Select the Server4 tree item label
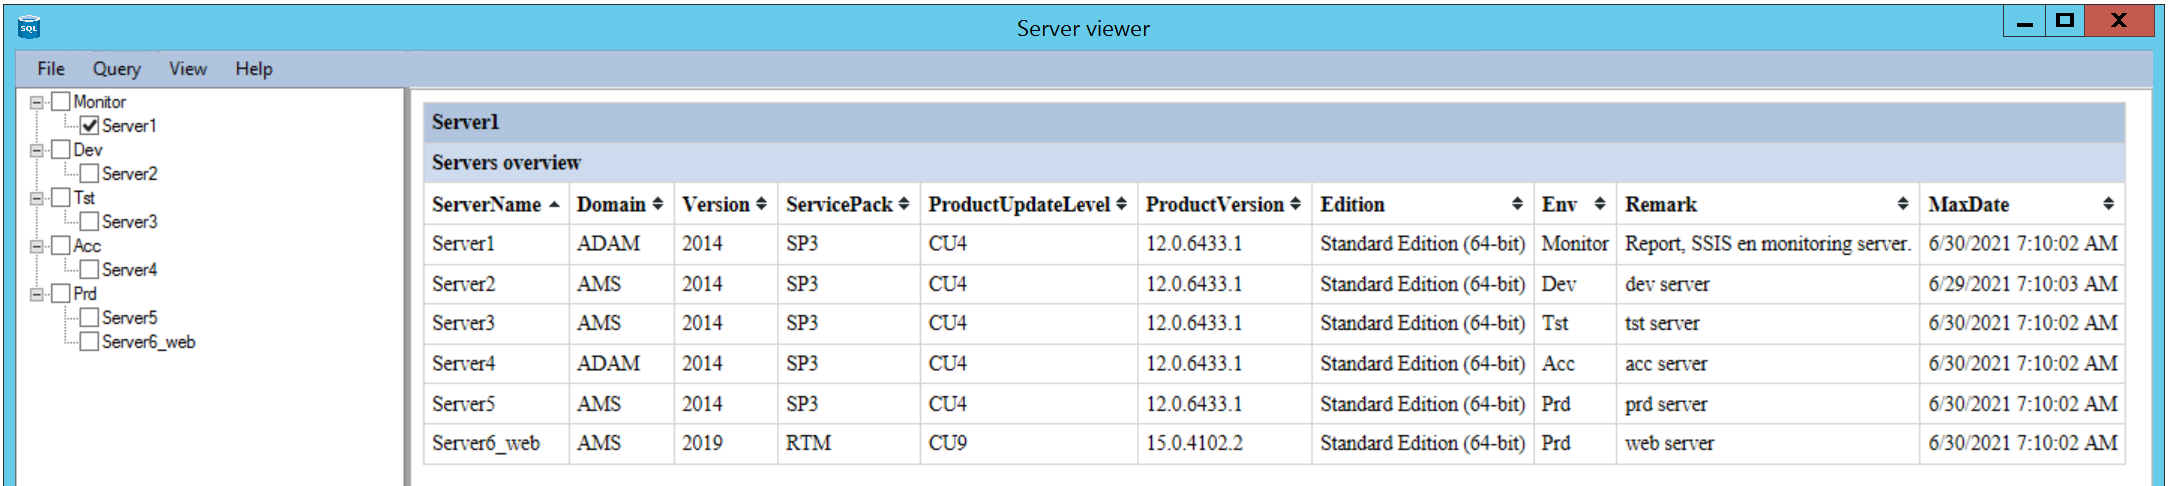This screenshot has width=2177, height=486. click(x=129, y=270)
